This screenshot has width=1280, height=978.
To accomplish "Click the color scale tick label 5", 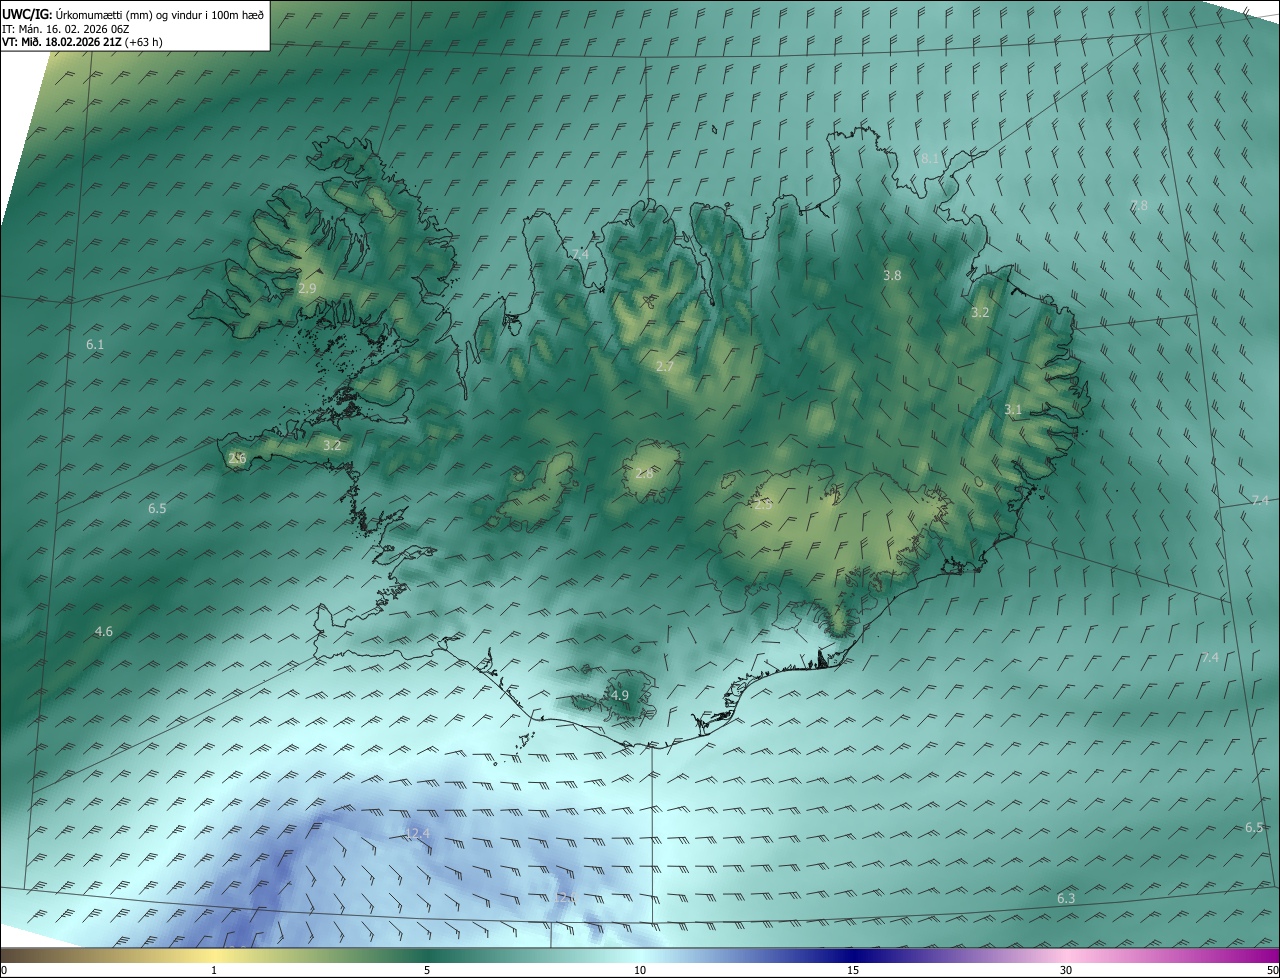I will click(x=427, y=971).
